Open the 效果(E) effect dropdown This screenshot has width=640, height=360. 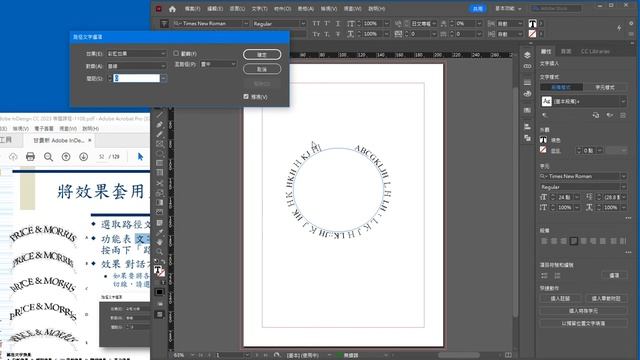point(136,53)
